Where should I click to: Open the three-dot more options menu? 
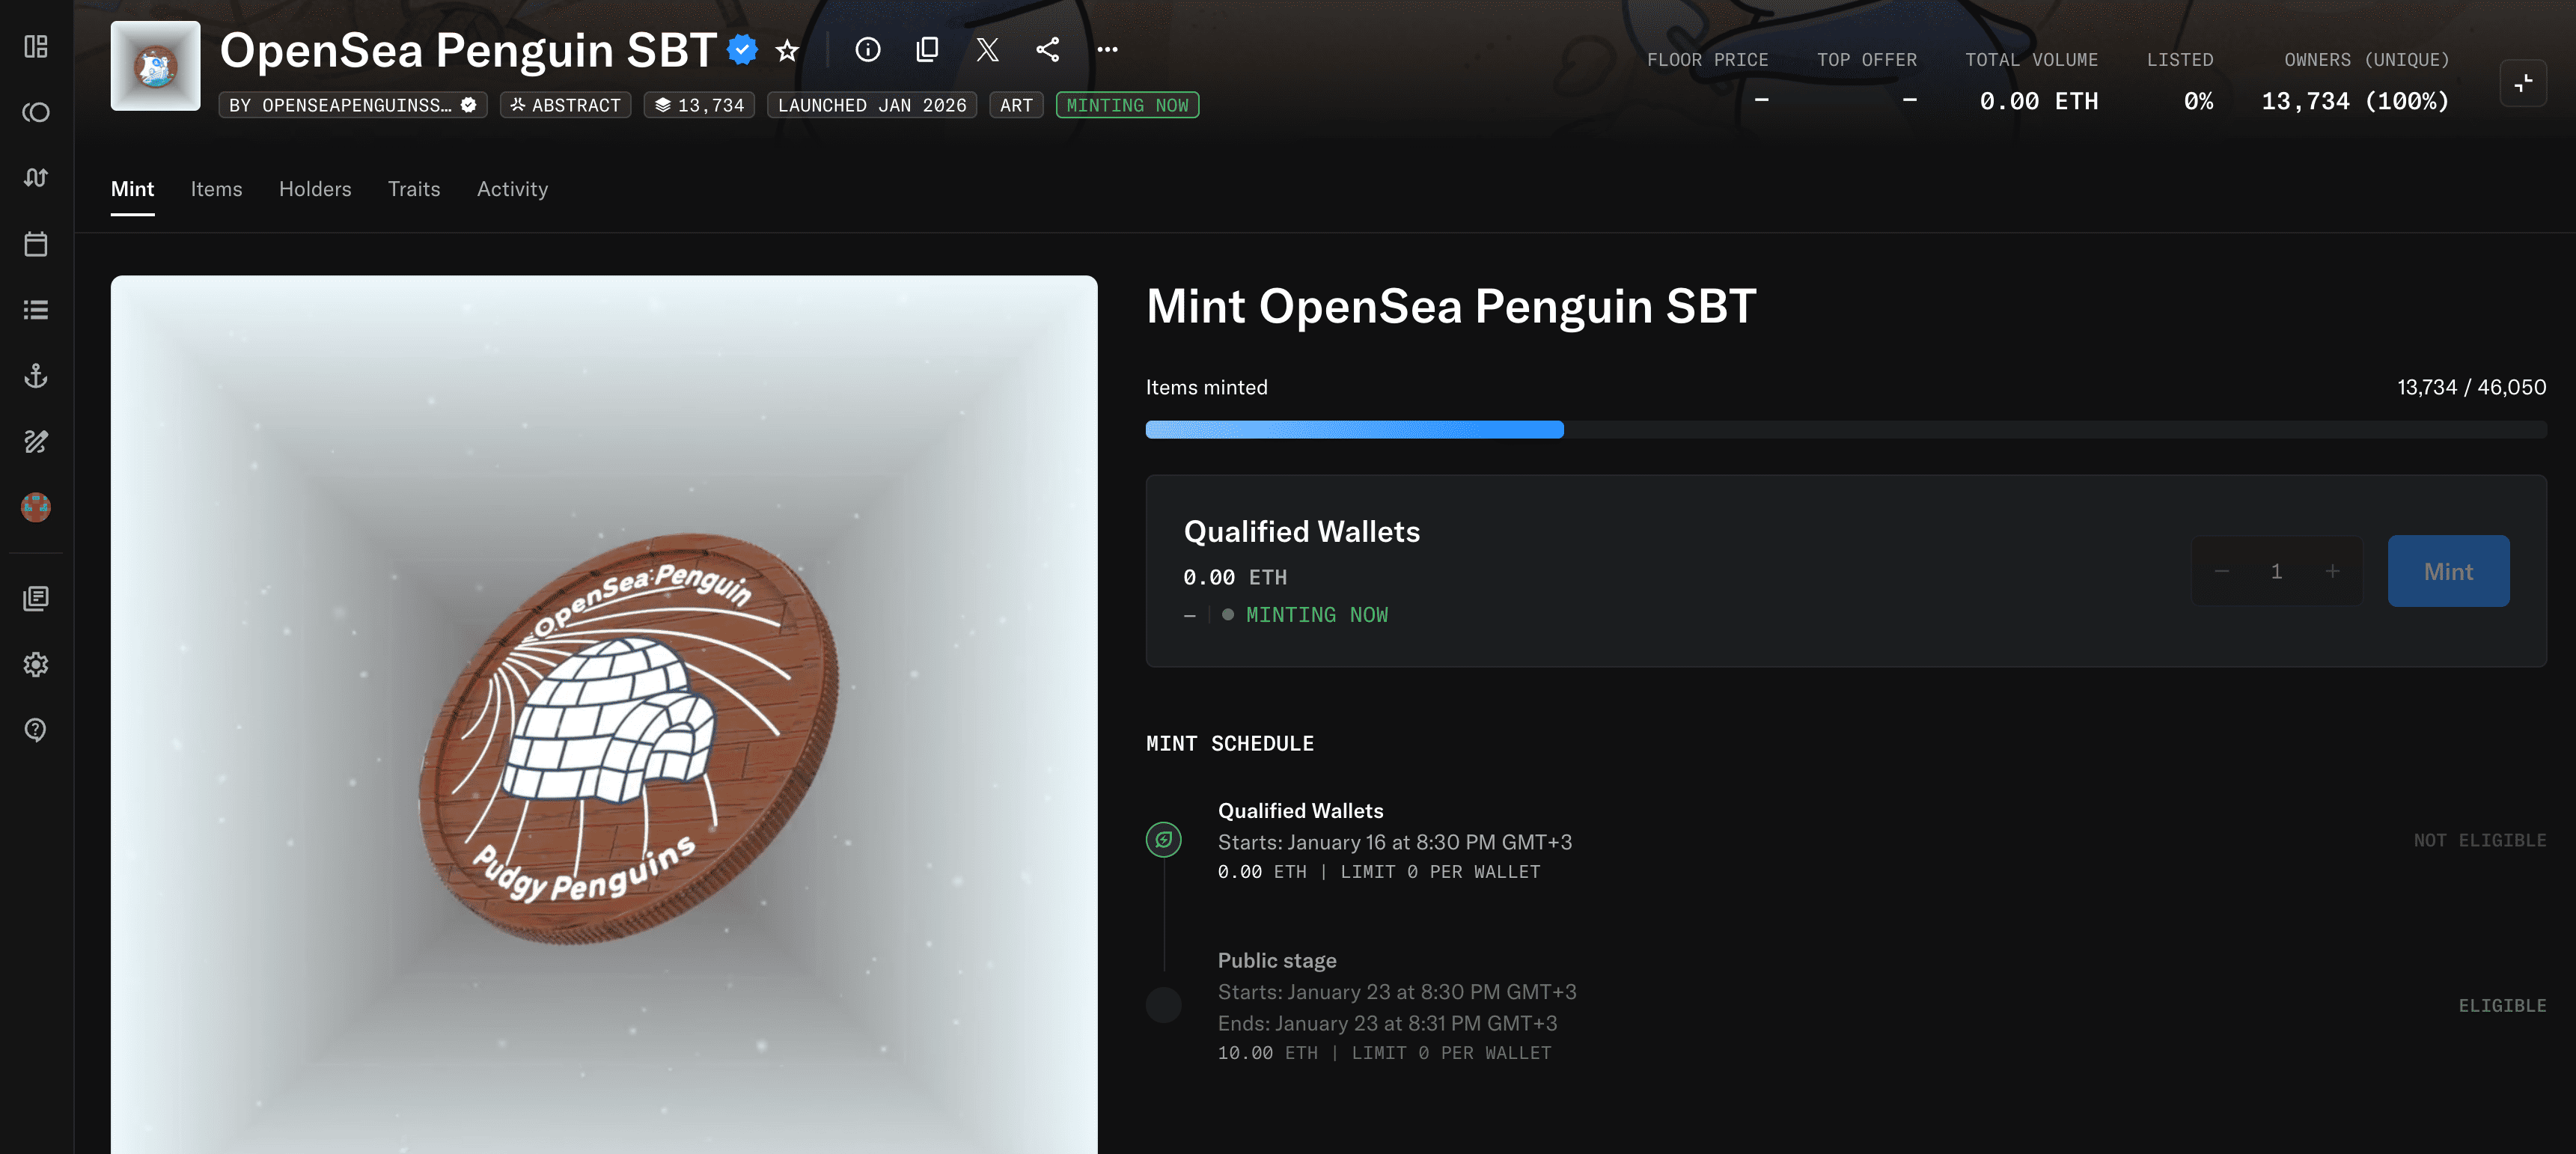click(1107, 50)
